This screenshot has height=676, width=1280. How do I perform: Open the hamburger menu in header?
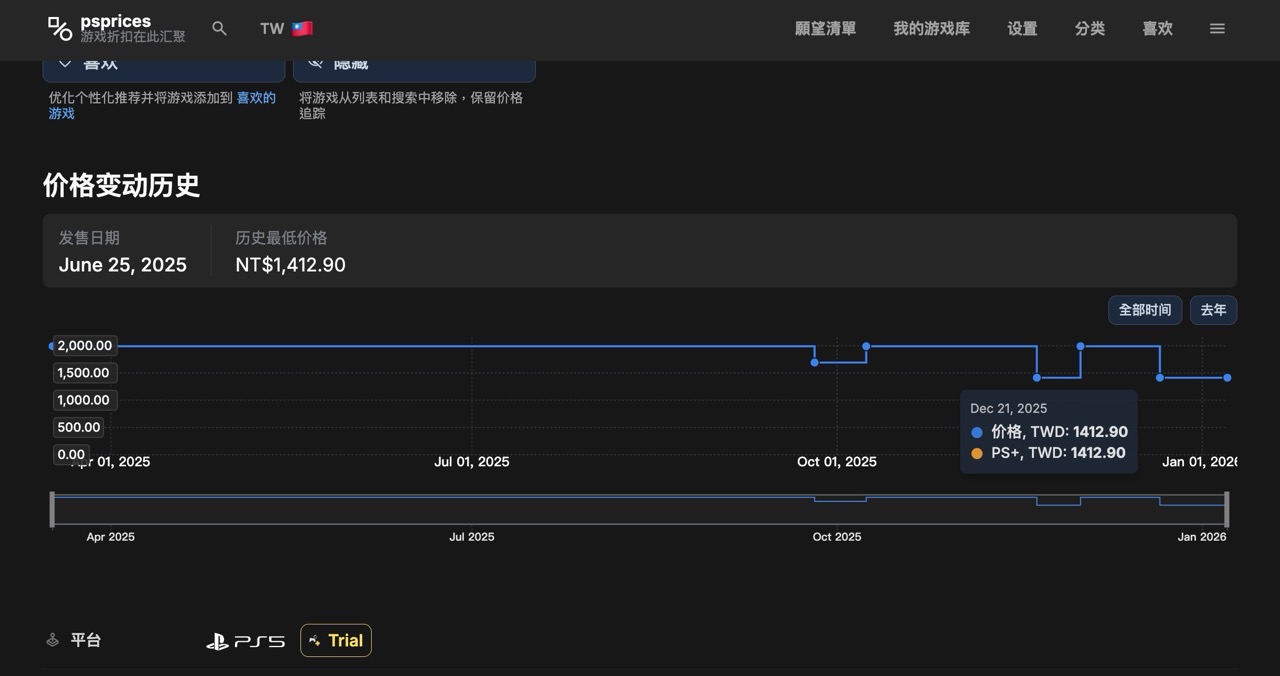click(1217, 29)
